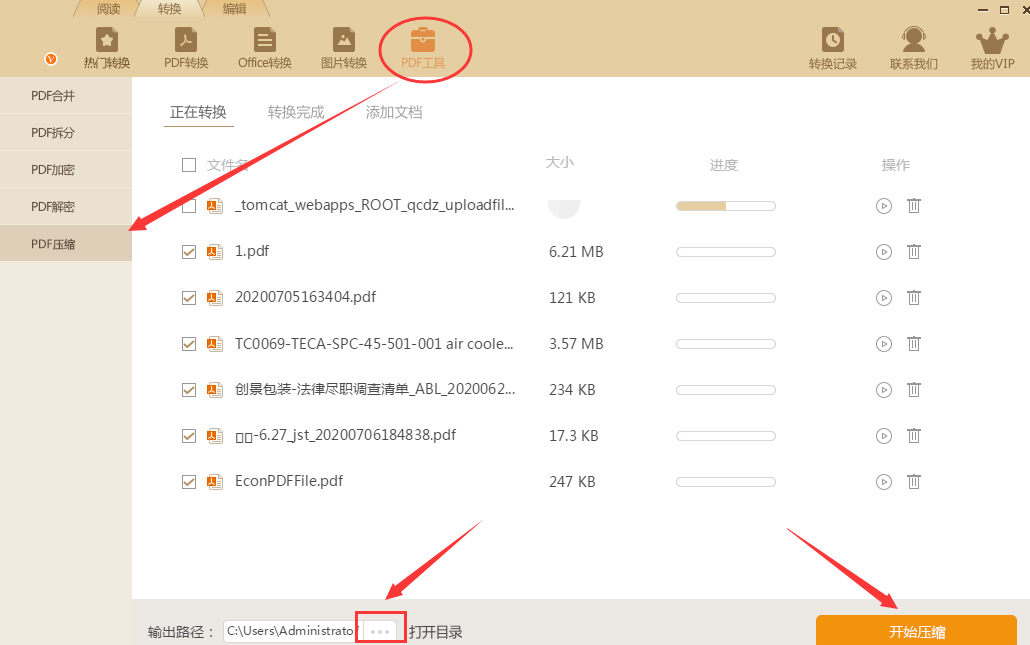Delete the TC0069-TECA-SPC file row

tap(914, 344)
